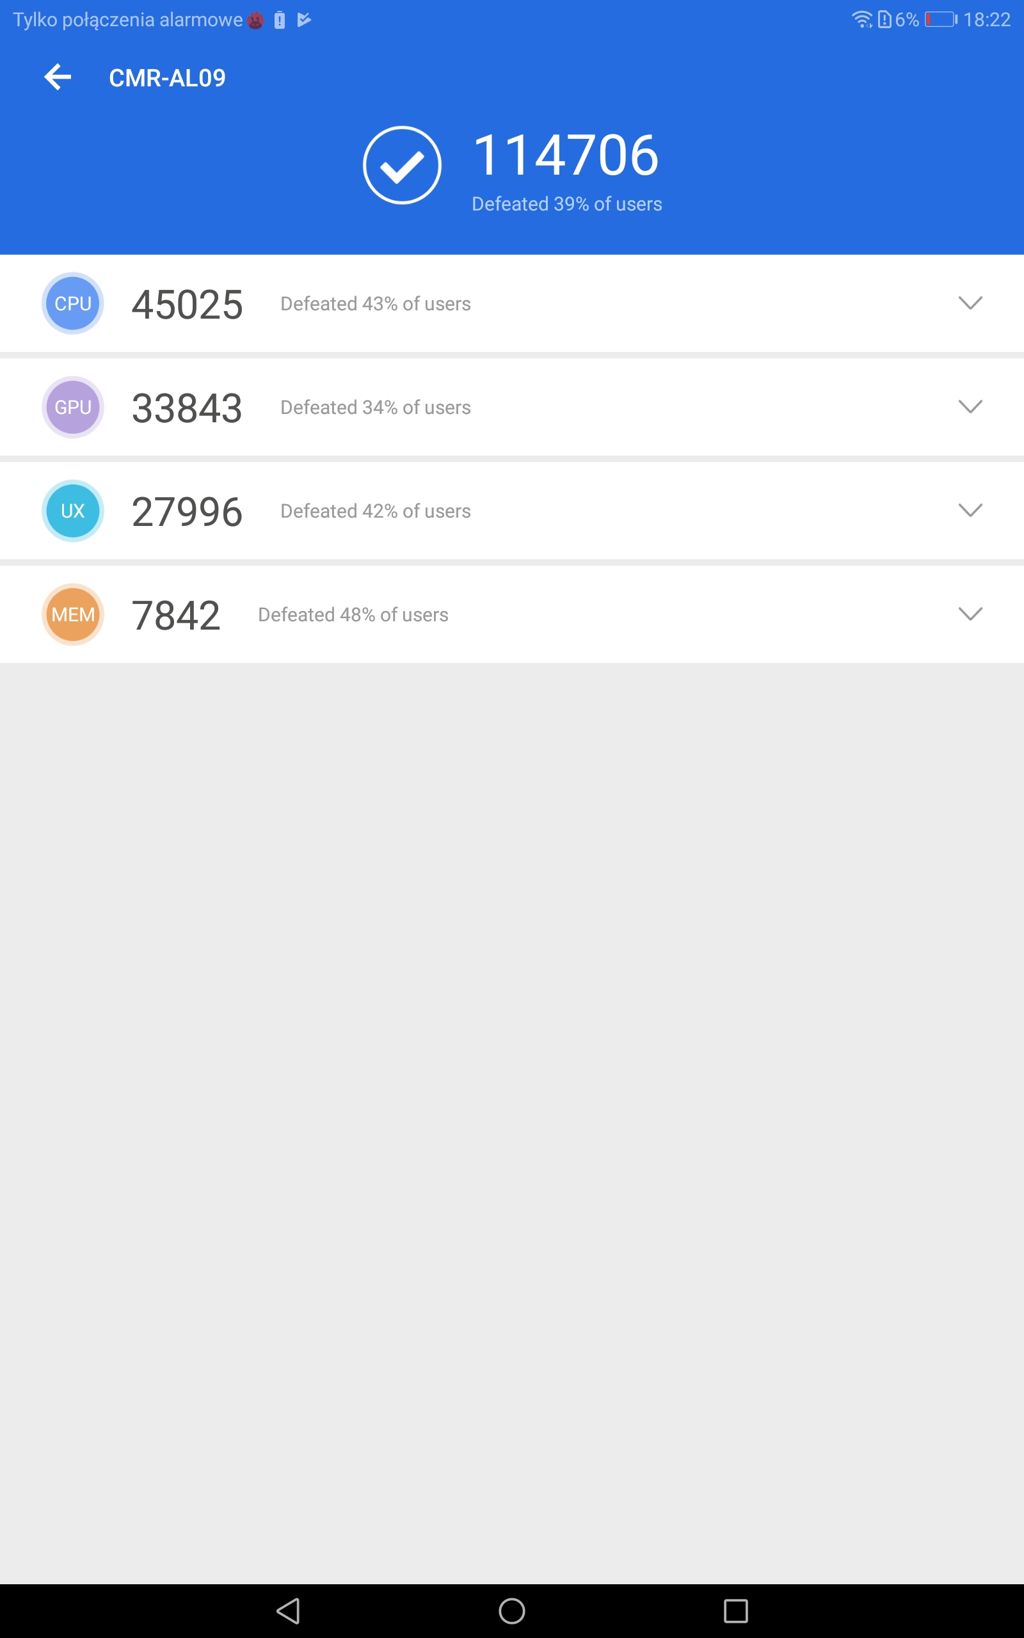The height and width of the screenshot is (1638, 1024).
Task: Tap the Wi-Fi status icon
Action: (x=861, y=19)
